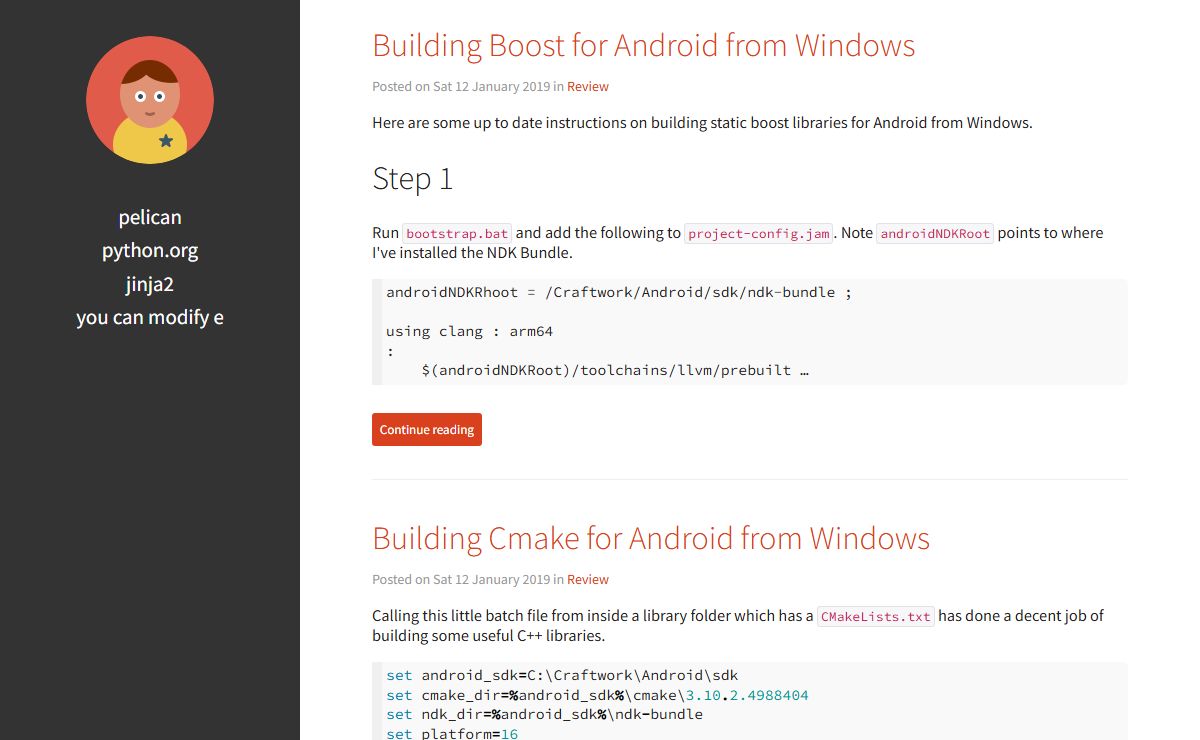Click the Cmake post's 'Posted on' date text

click(461, 579)
